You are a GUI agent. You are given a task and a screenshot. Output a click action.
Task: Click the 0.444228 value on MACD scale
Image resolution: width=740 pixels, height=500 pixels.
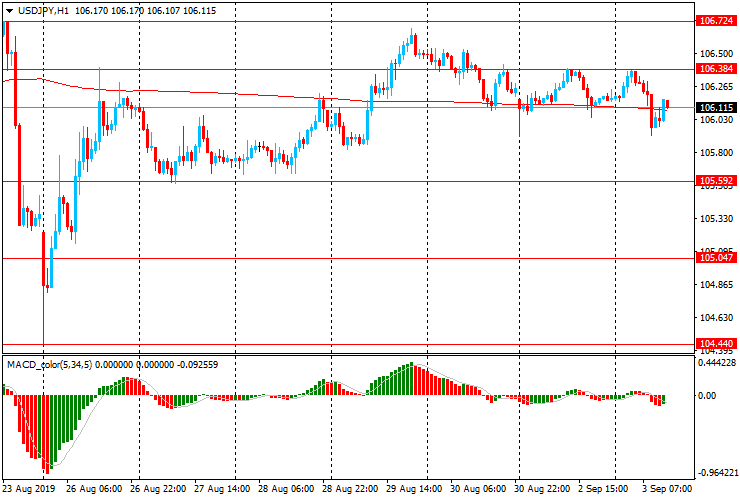click(716, 364)
